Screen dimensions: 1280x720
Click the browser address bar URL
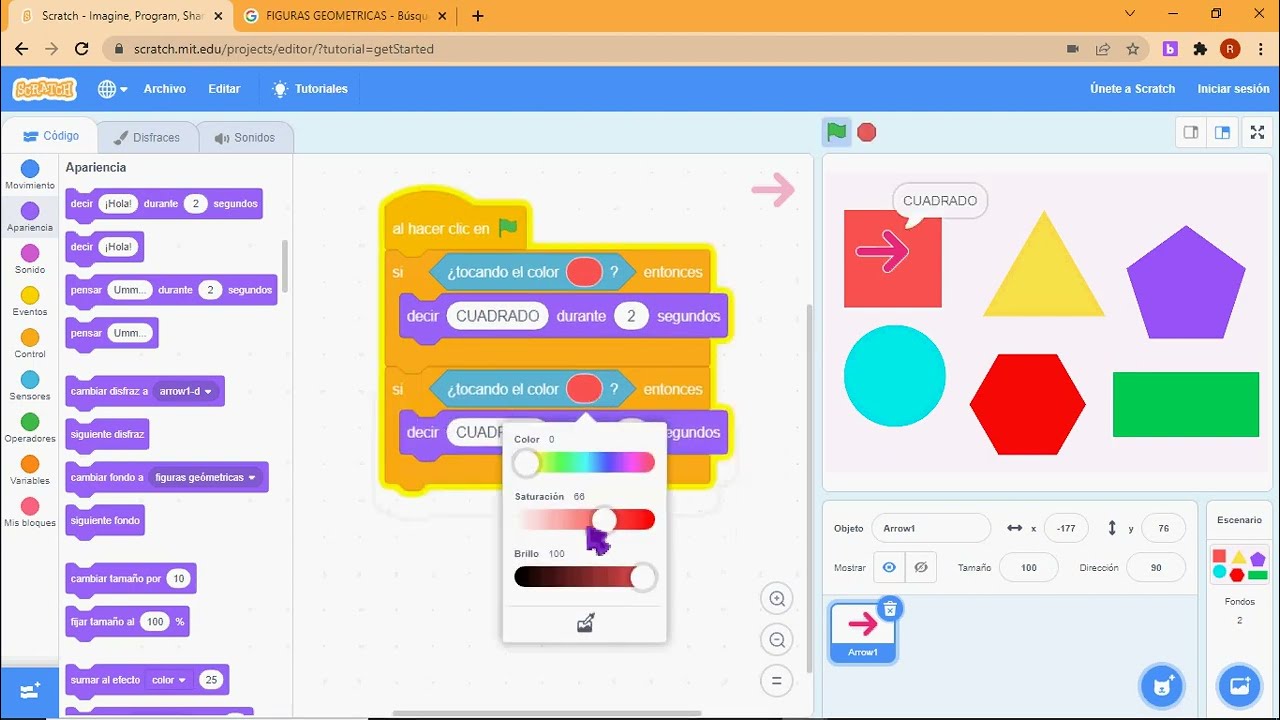284,49
